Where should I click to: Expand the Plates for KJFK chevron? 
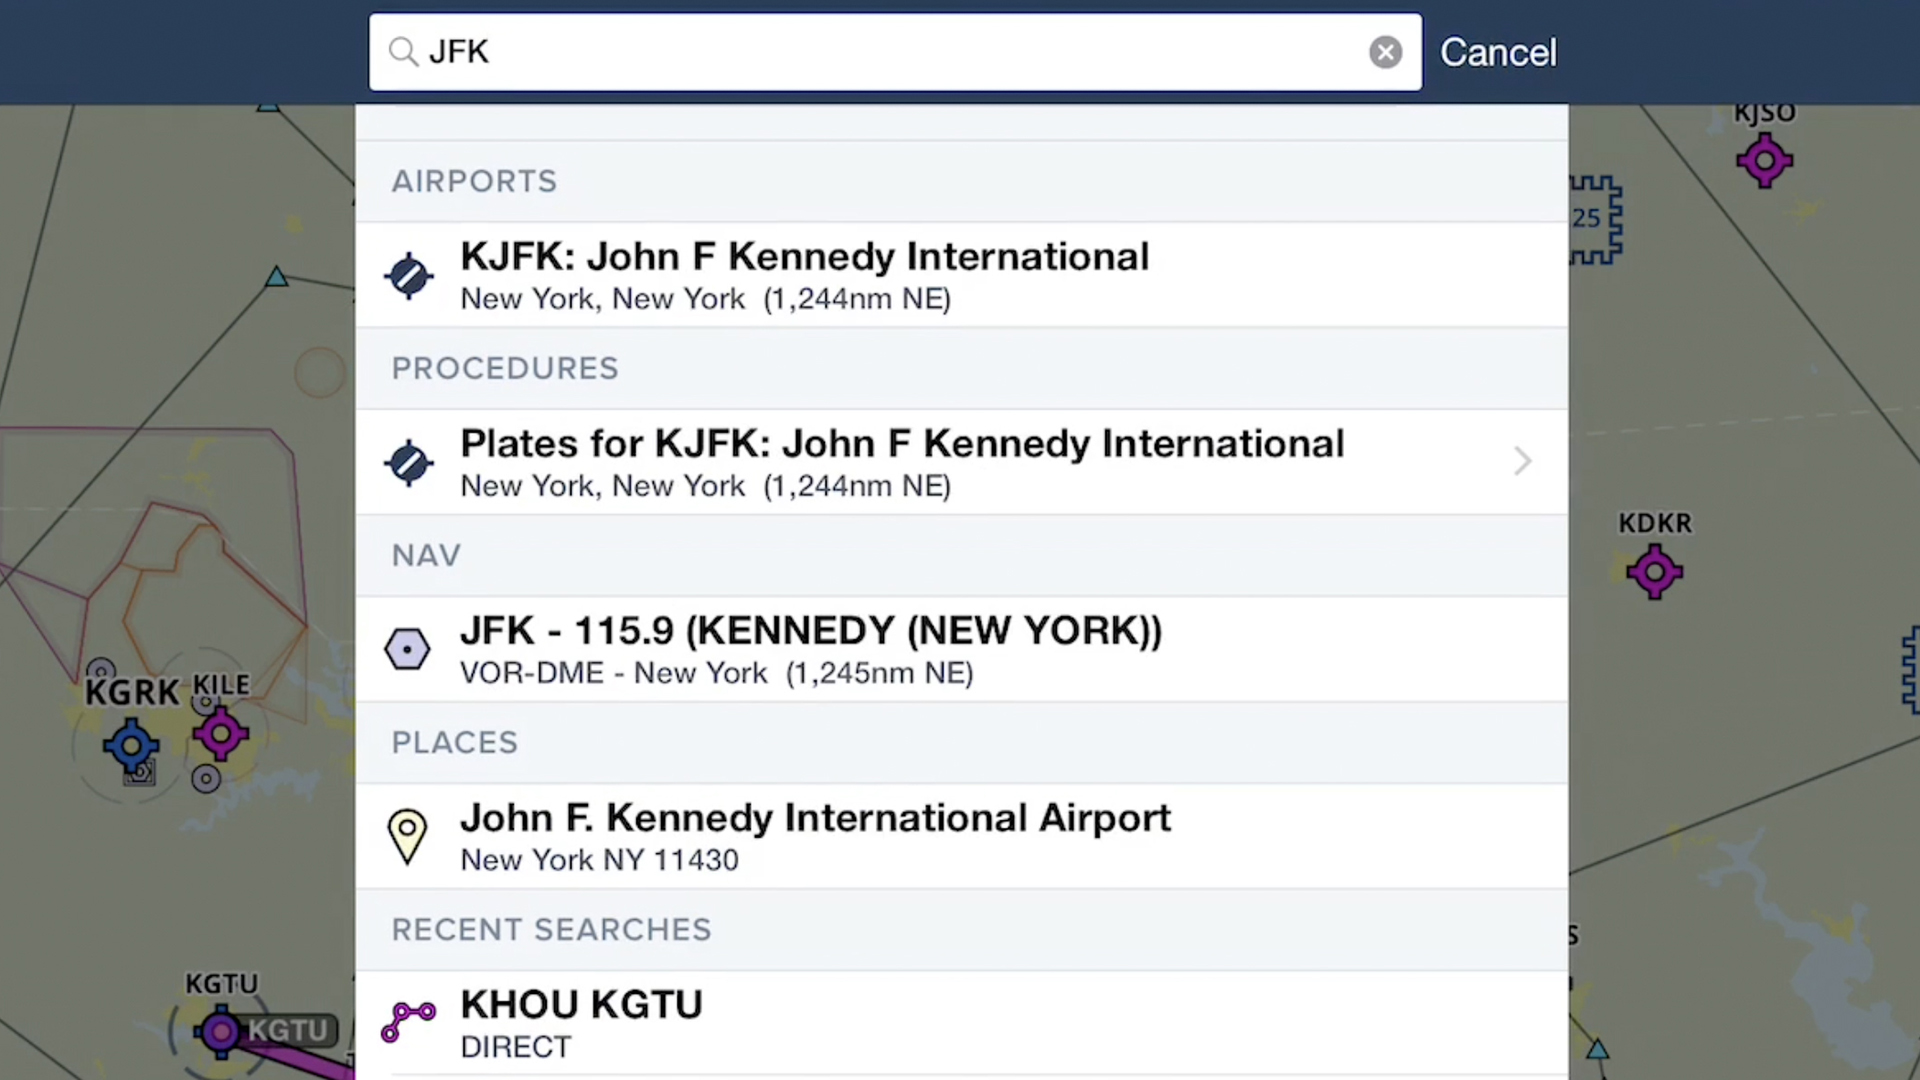click(1522, 461)
